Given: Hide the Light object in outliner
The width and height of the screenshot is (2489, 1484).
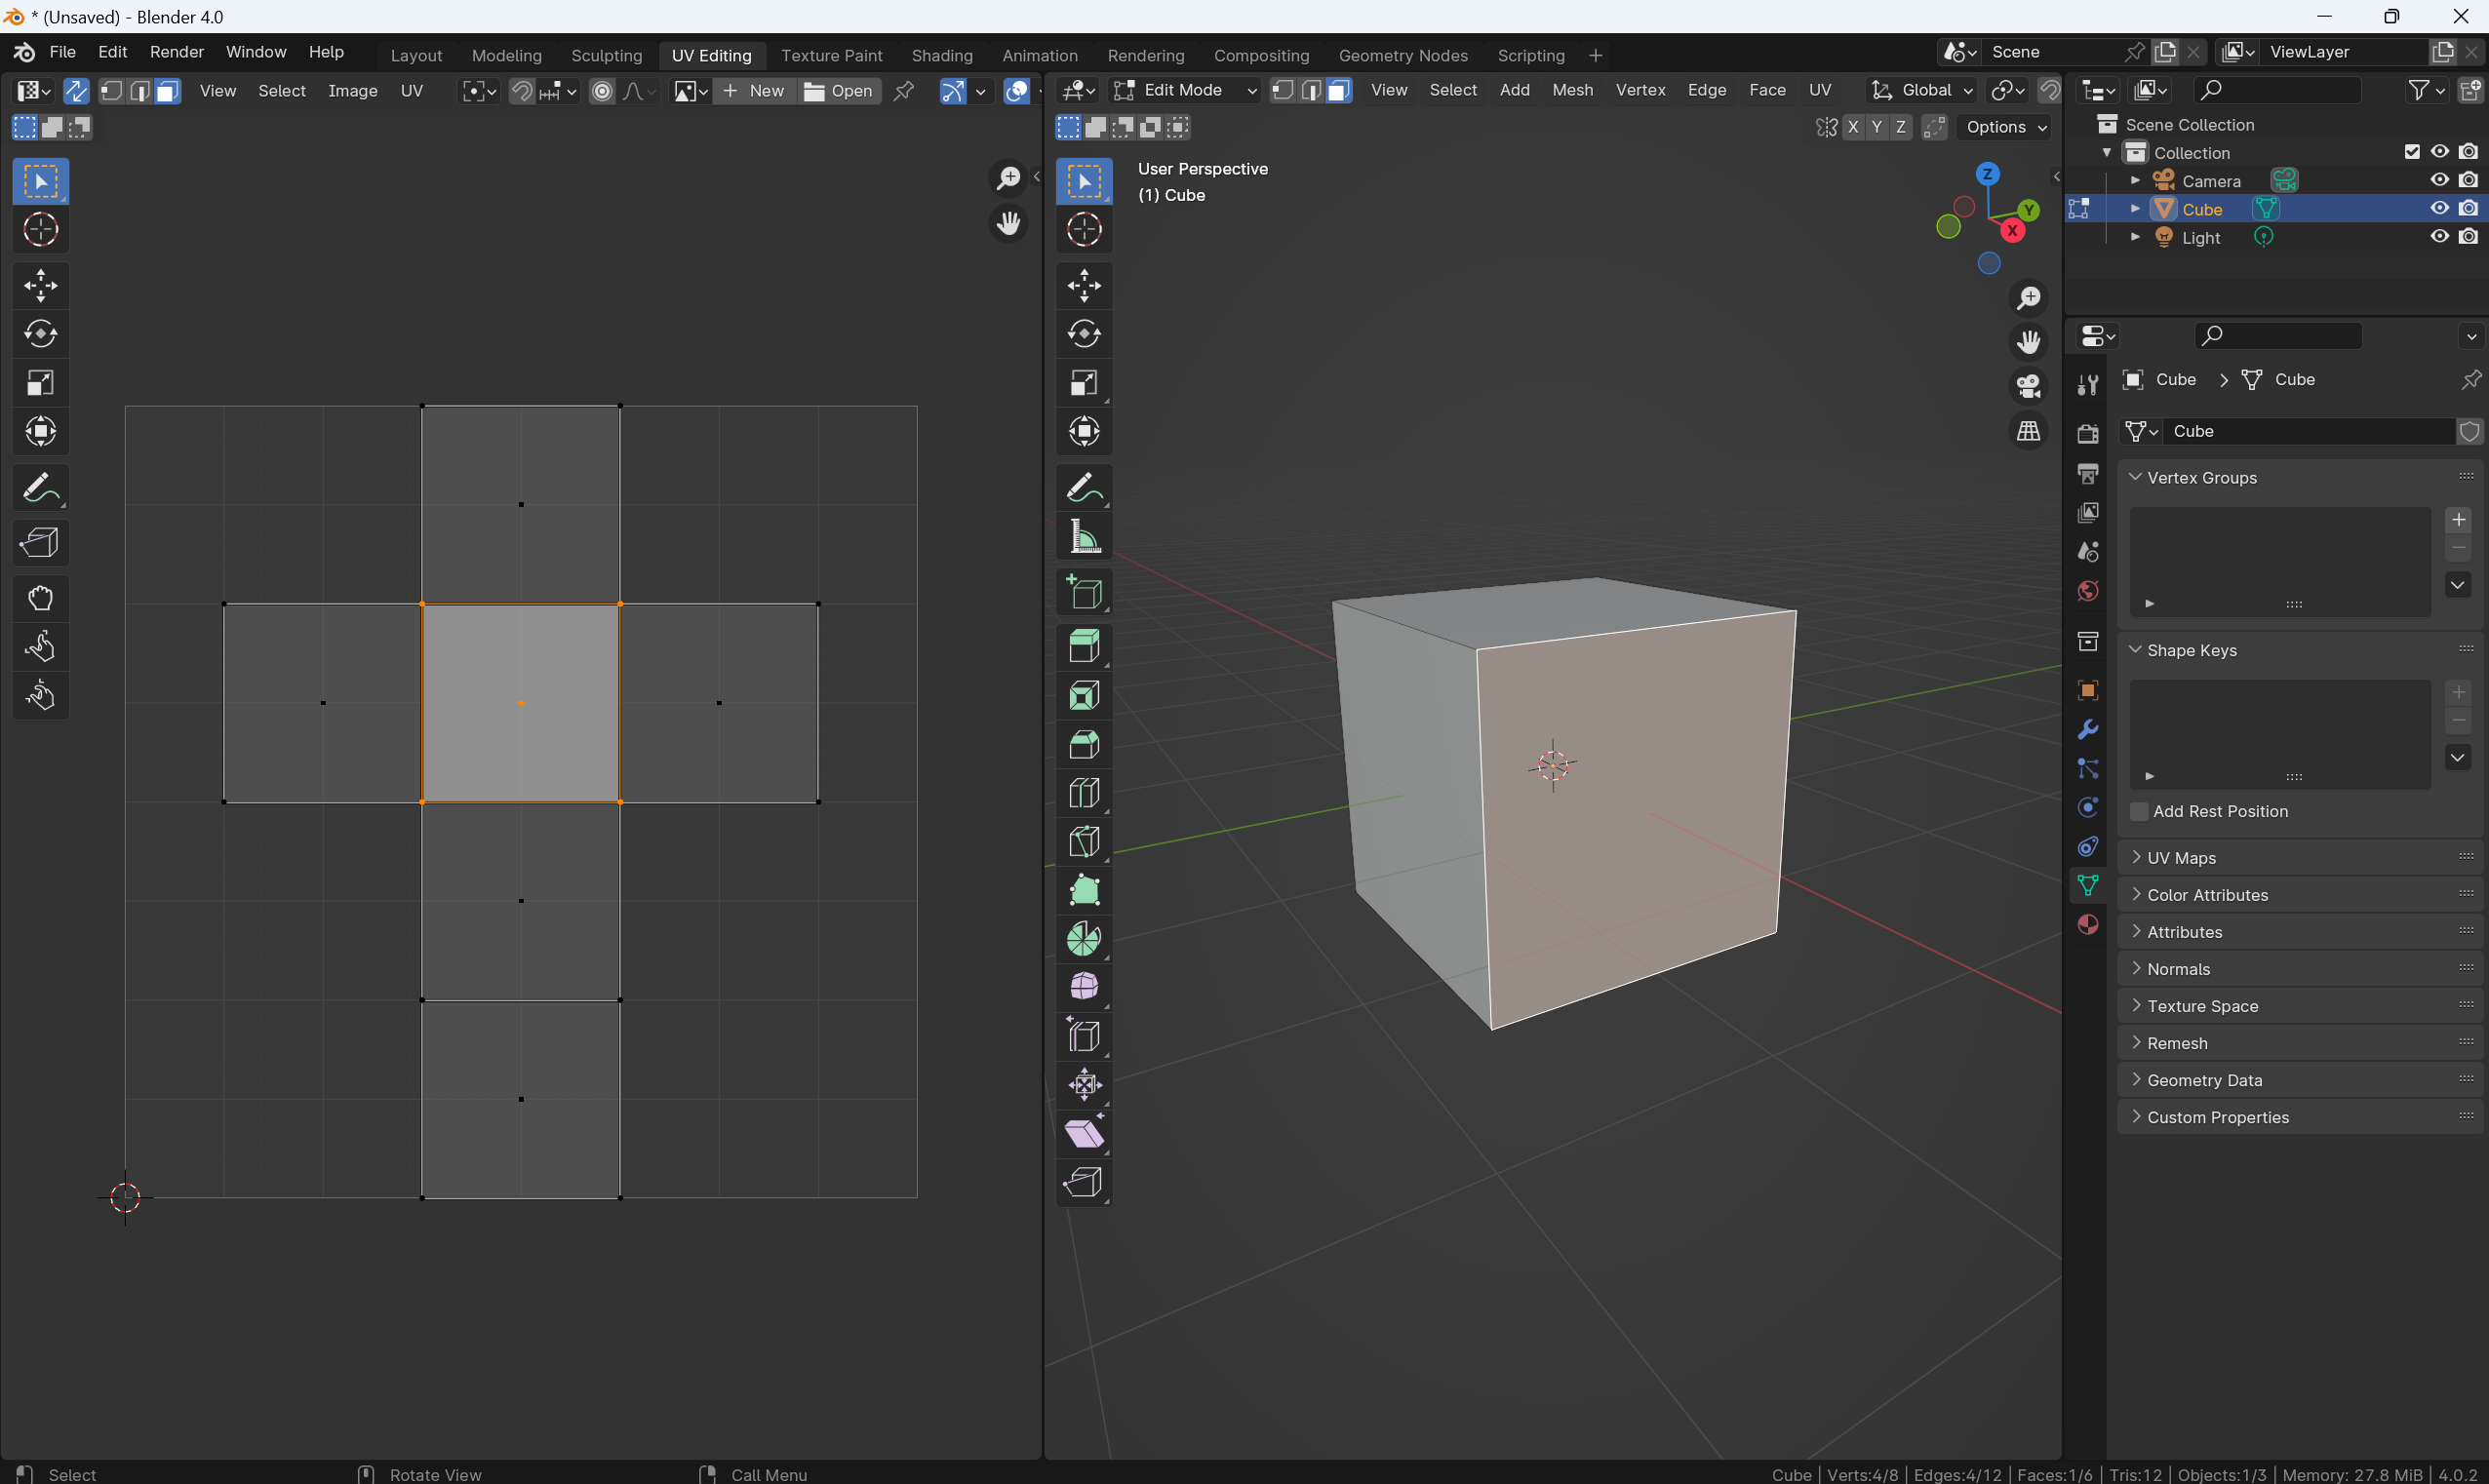Looking at the screenshot, I should (x=2439, y=237).
